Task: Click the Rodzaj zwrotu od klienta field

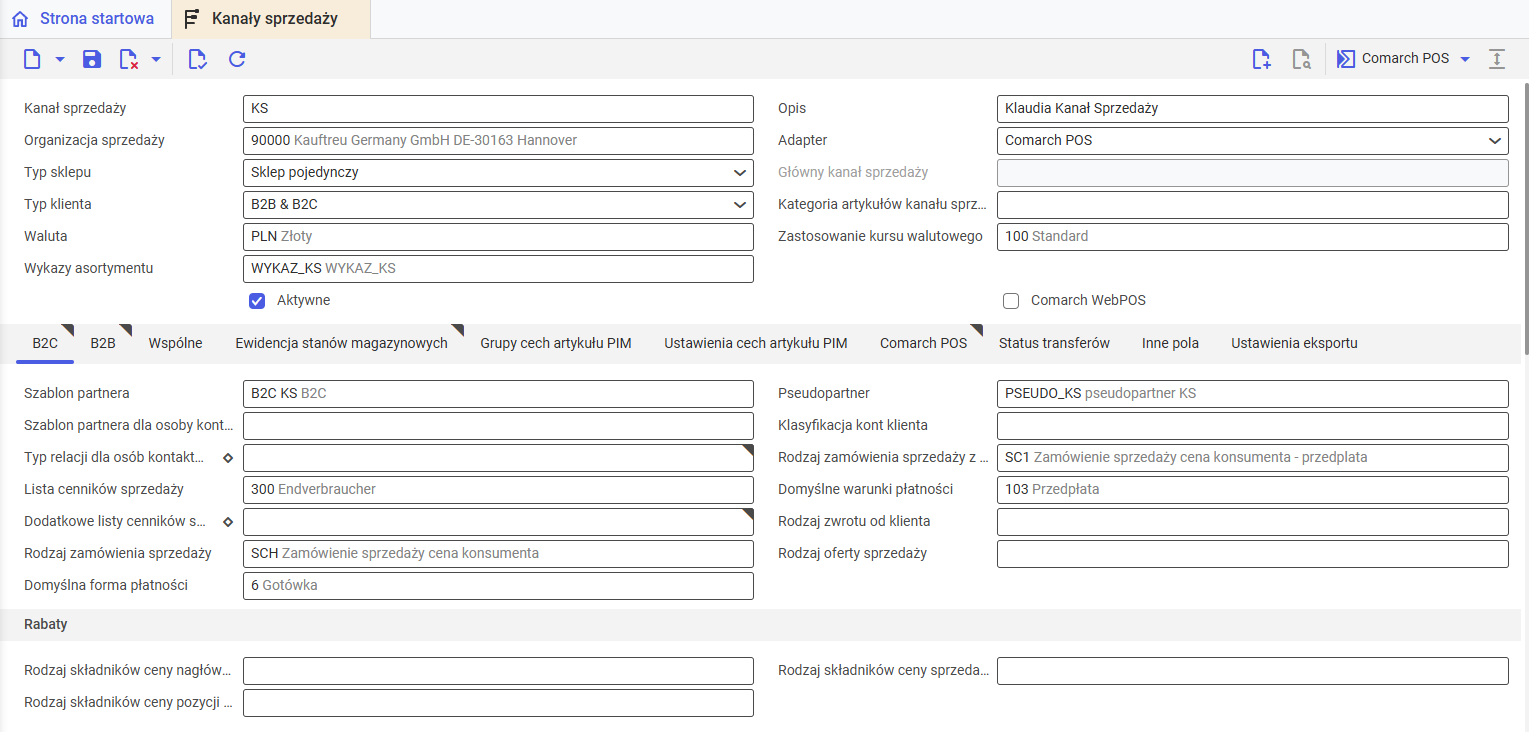Action: [x=1252, y=521]
